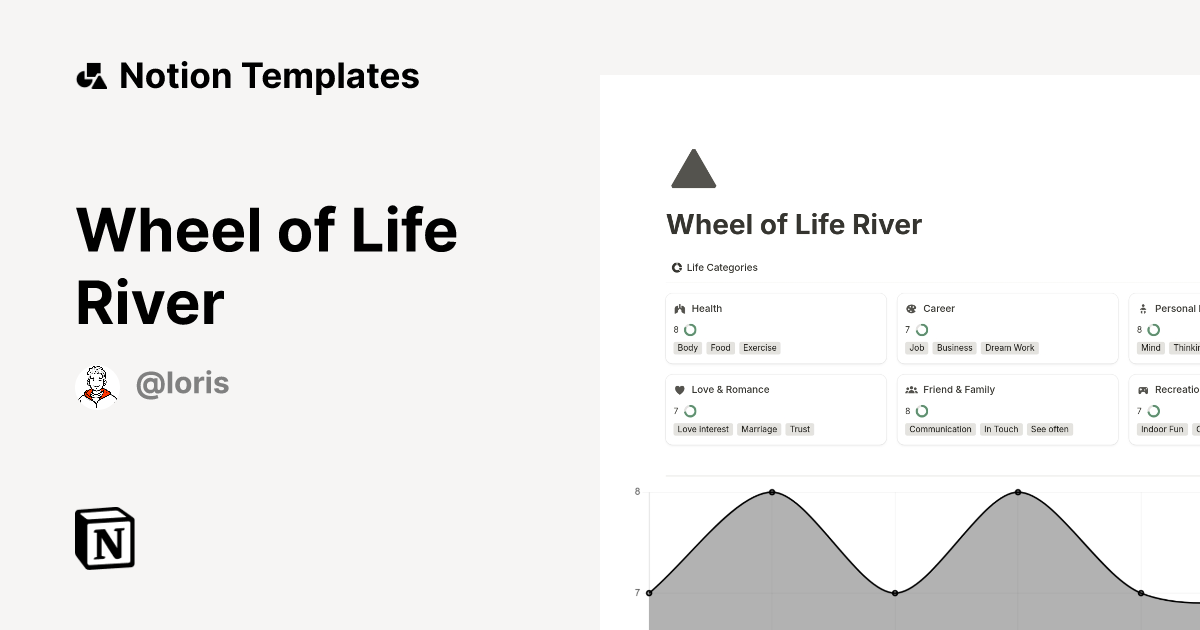Click the Notion Templates logo mark
The width and height of the screenshot is (1200, 630).
pyautogui.click(x=91, y=75)
